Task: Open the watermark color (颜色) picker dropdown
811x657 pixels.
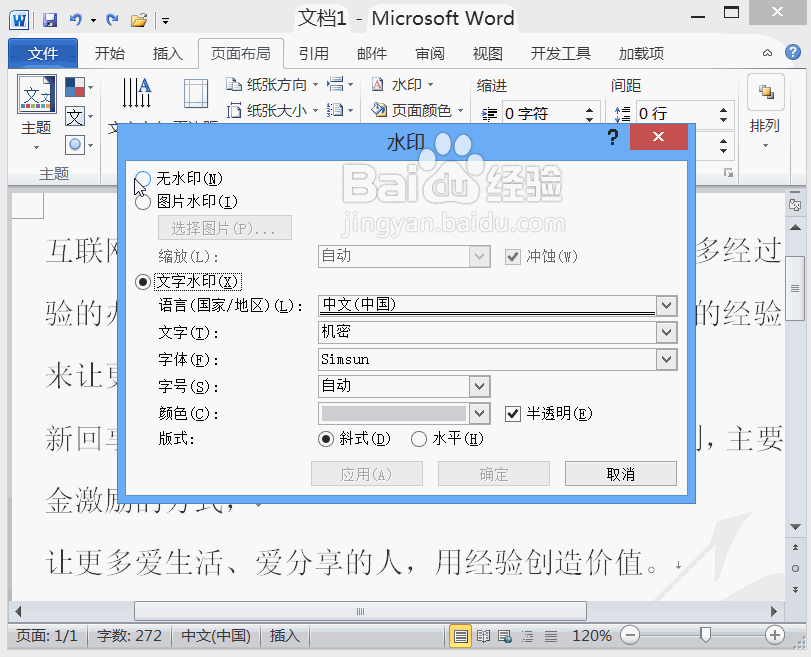Action: (480, 413)
